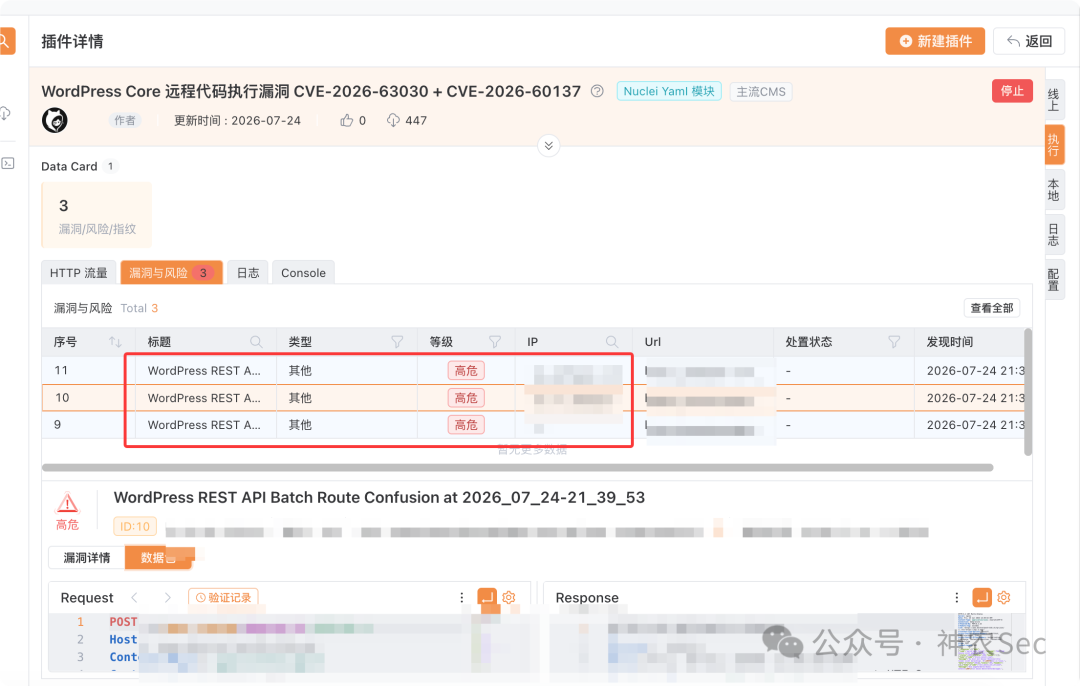Select the row with 序号 10
Viewport: 1080px width, 686px height.
[x=533, y=397]
